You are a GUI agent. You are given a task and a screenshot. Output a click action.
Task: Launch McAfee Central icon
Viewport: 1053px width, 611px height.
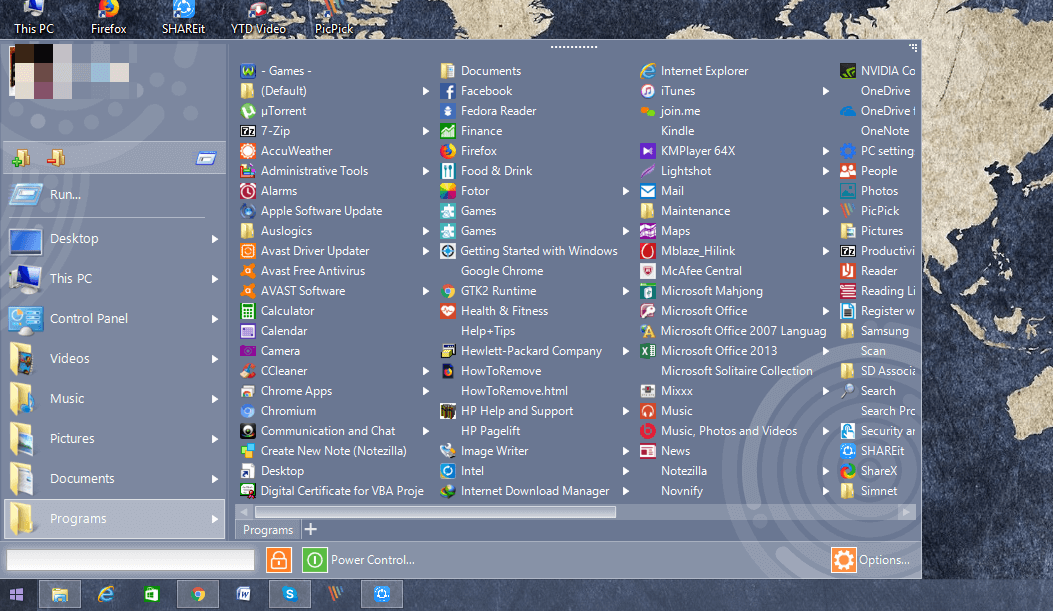647,271
